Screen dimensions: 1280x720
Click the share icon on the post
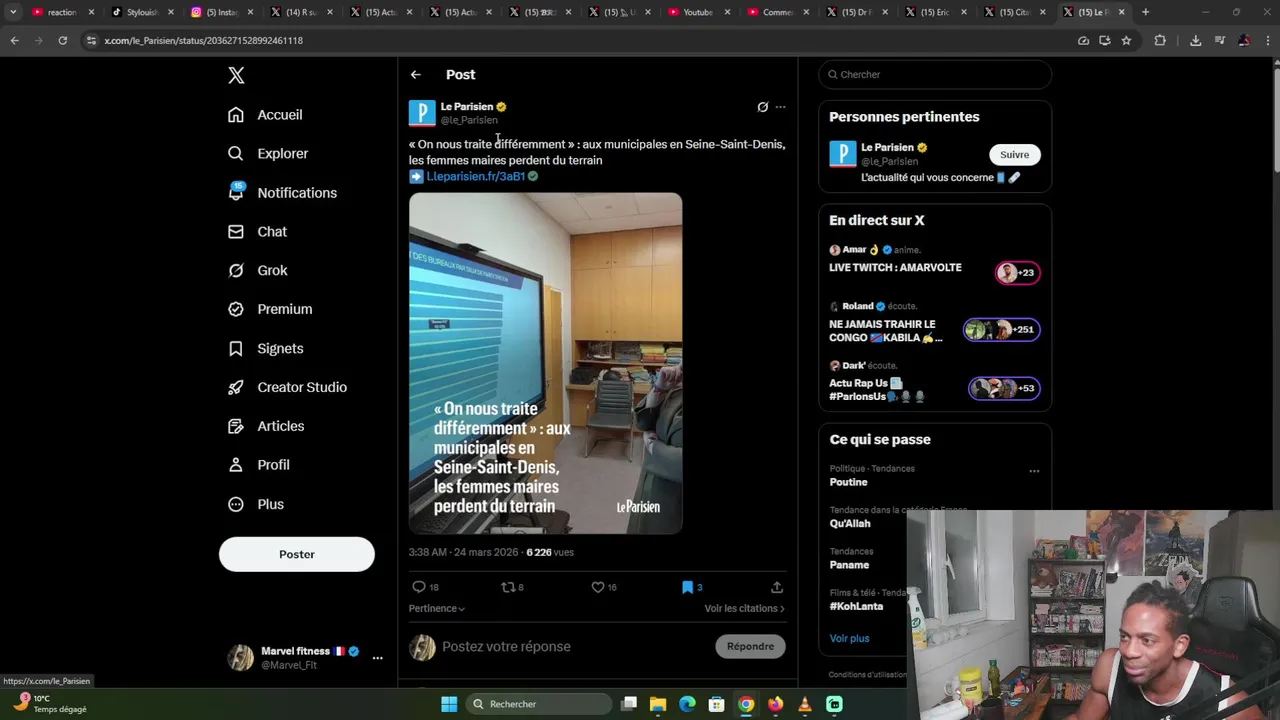(x=777, y=588)
